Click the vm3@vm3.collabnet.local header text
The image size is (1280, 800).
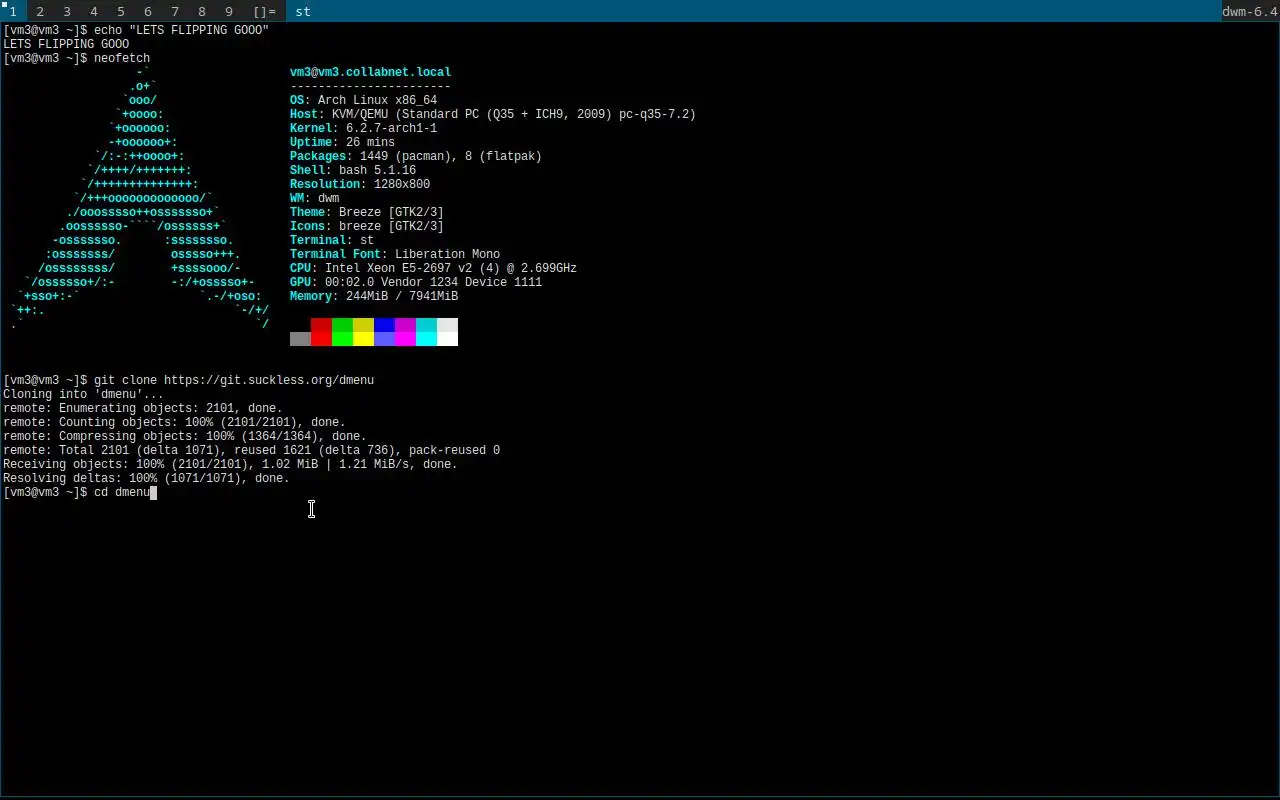pos(370,72)
